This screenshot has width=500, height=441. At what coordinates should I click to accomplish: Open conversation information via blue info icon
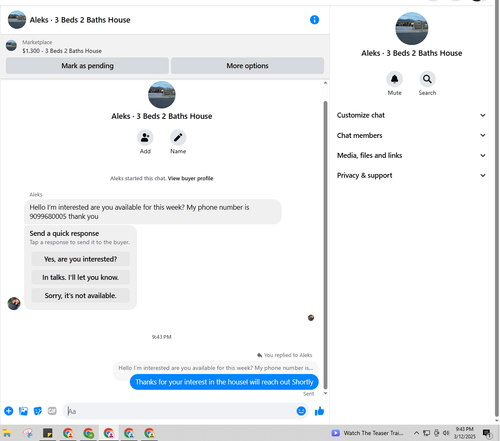pos(314,20)
